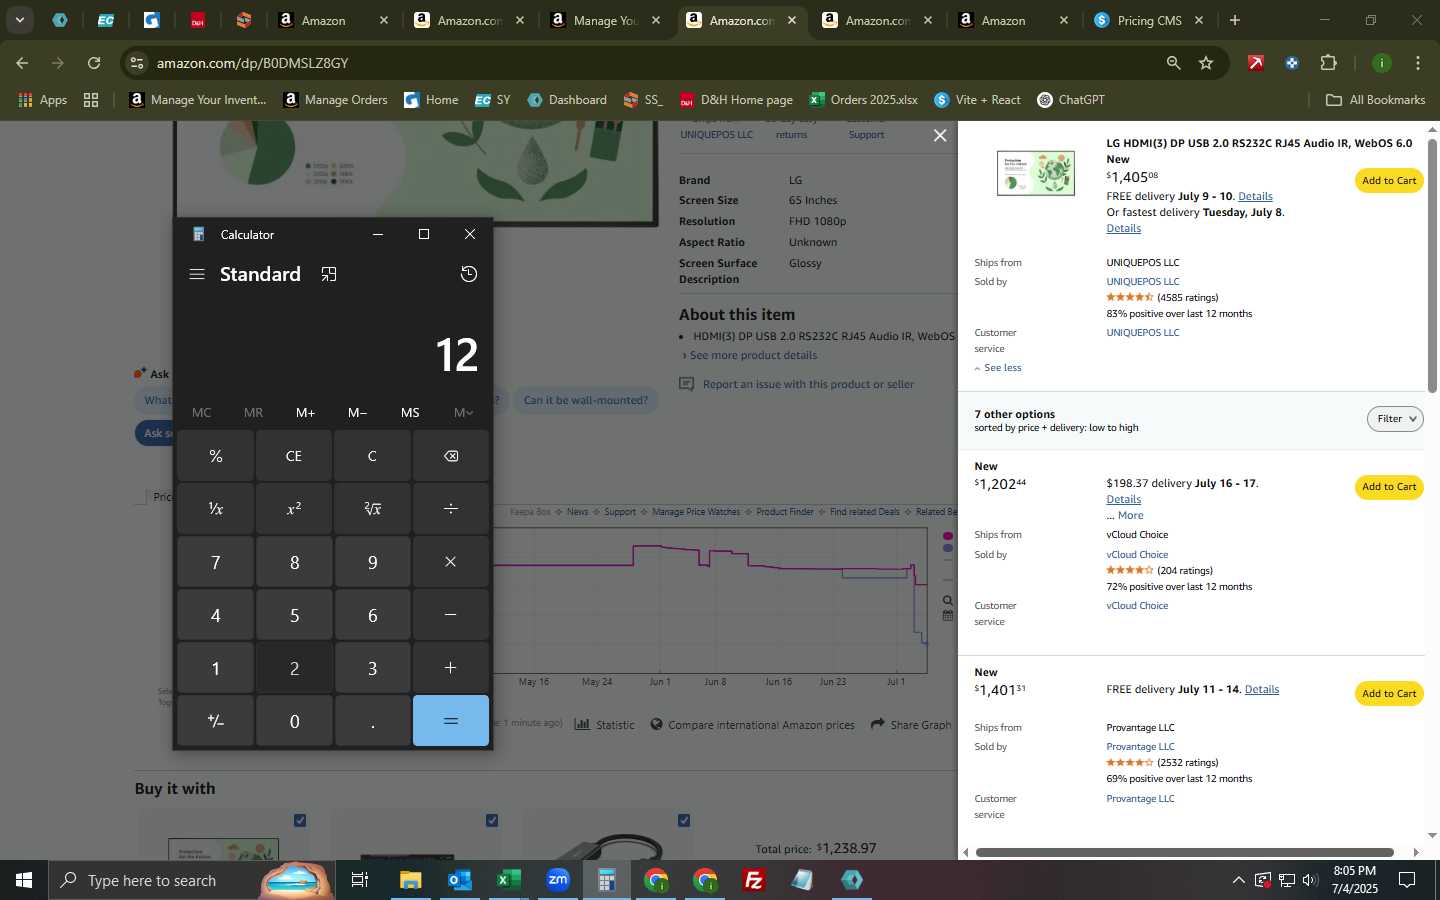Open the Chrome tab search dropdown
1440x900 pixels.
click(19, 20)
